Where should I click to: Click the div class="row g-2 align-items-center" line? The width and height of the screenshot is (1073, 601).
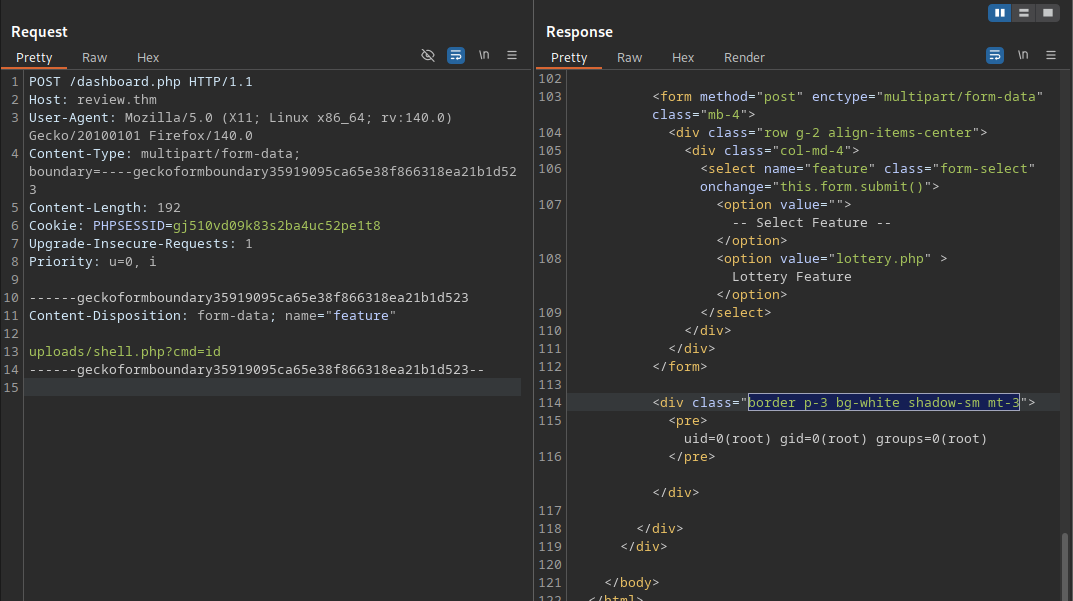coord(828,132)
